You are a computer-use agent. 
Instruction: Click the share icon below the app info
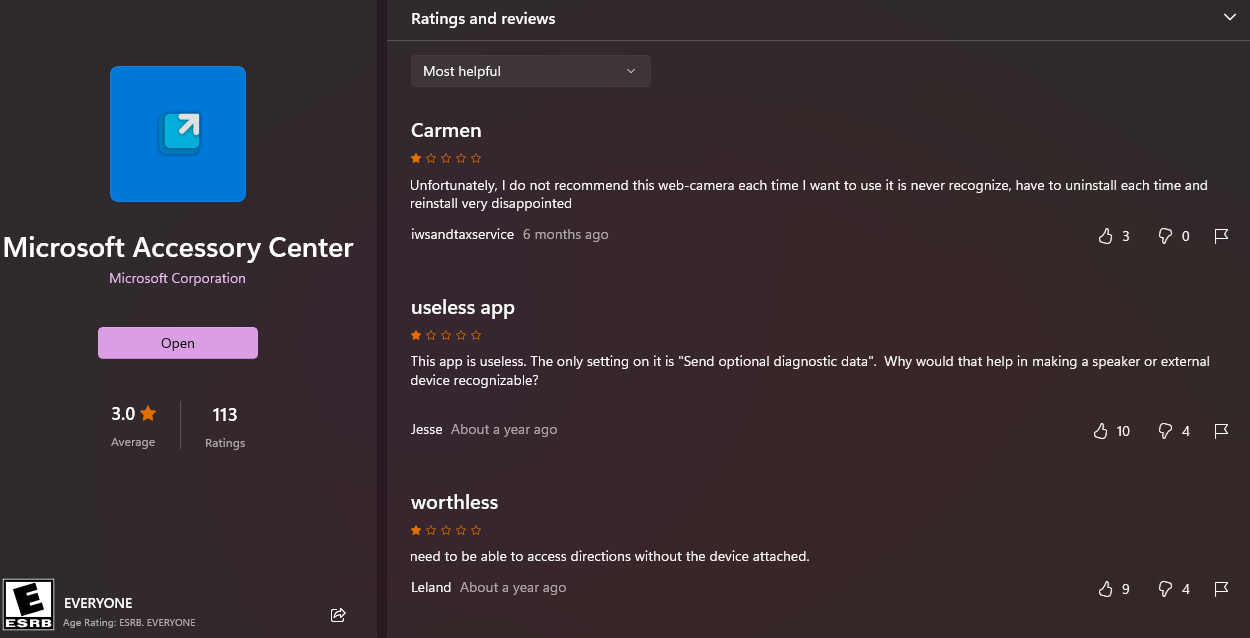click(x=338, y=615)
